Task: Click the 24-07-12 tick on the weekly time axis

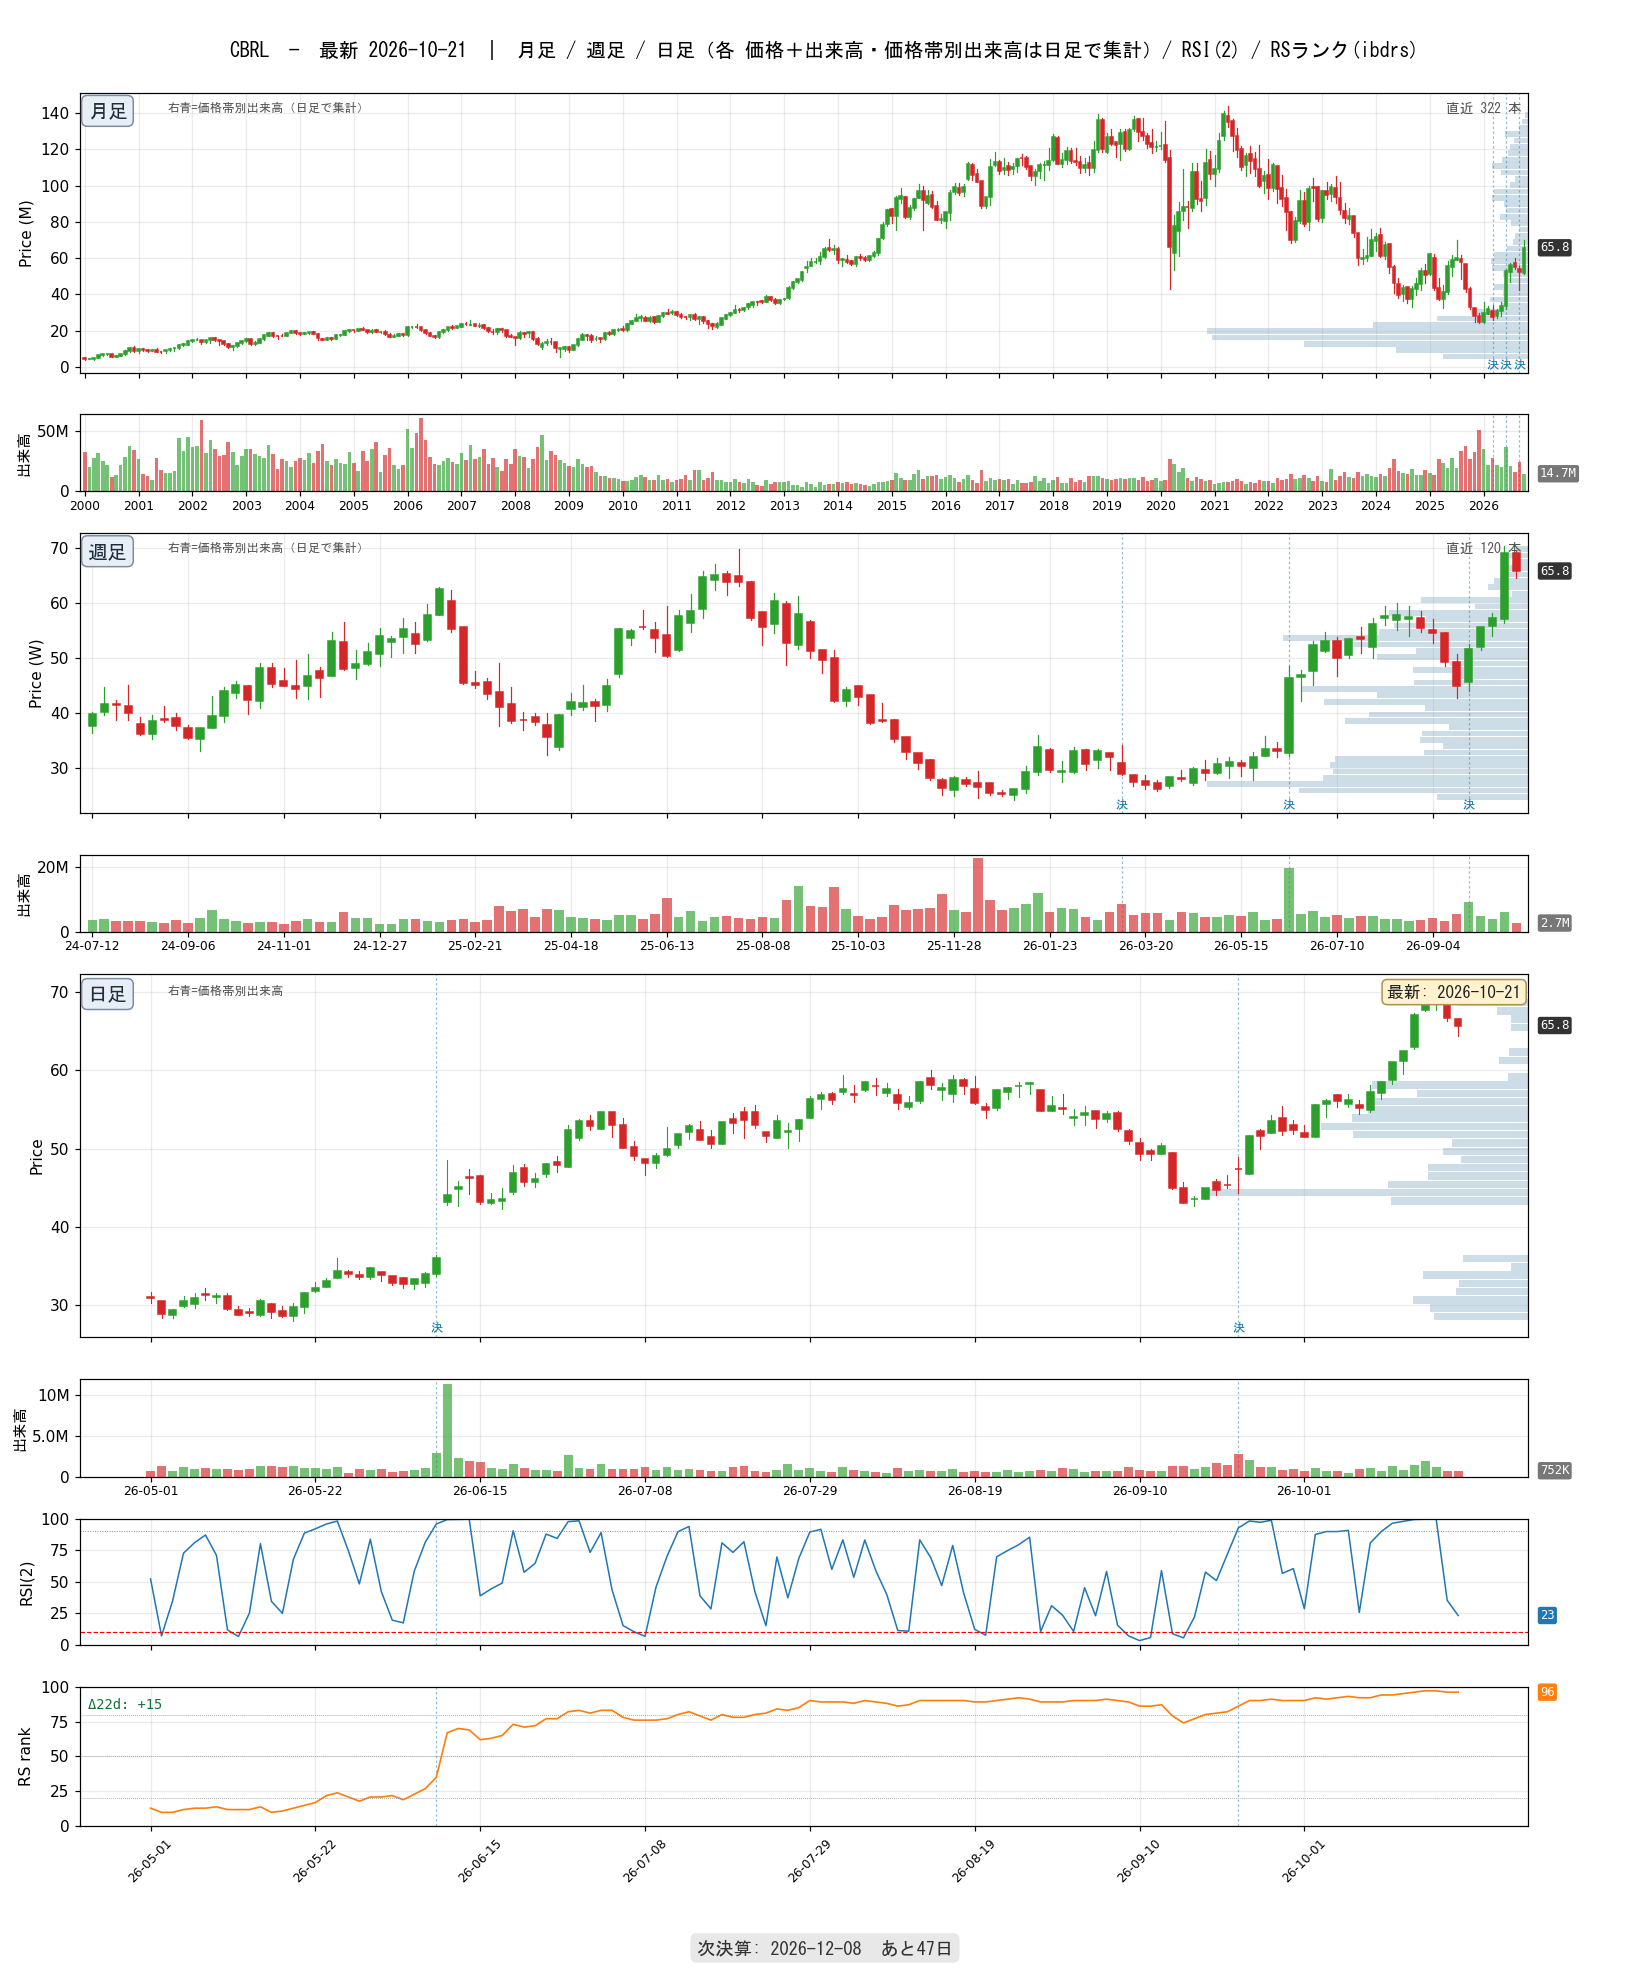Action: pos(92,945)
